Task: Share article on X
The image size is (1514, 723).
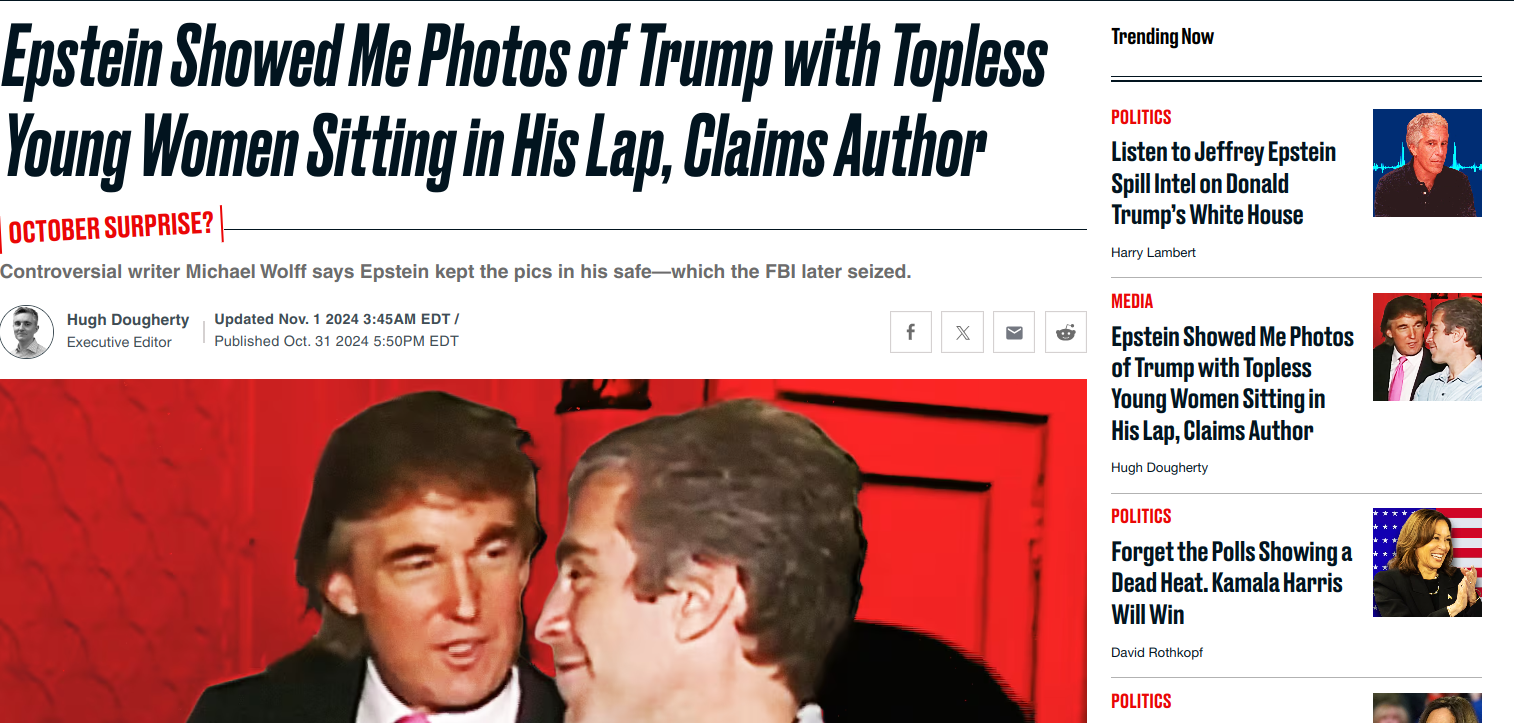Action: (962, 332)
